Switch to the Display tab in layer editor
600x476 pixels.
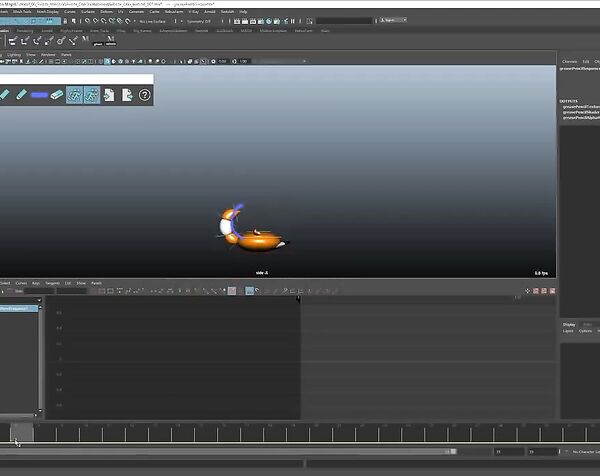tap(569, 324)
